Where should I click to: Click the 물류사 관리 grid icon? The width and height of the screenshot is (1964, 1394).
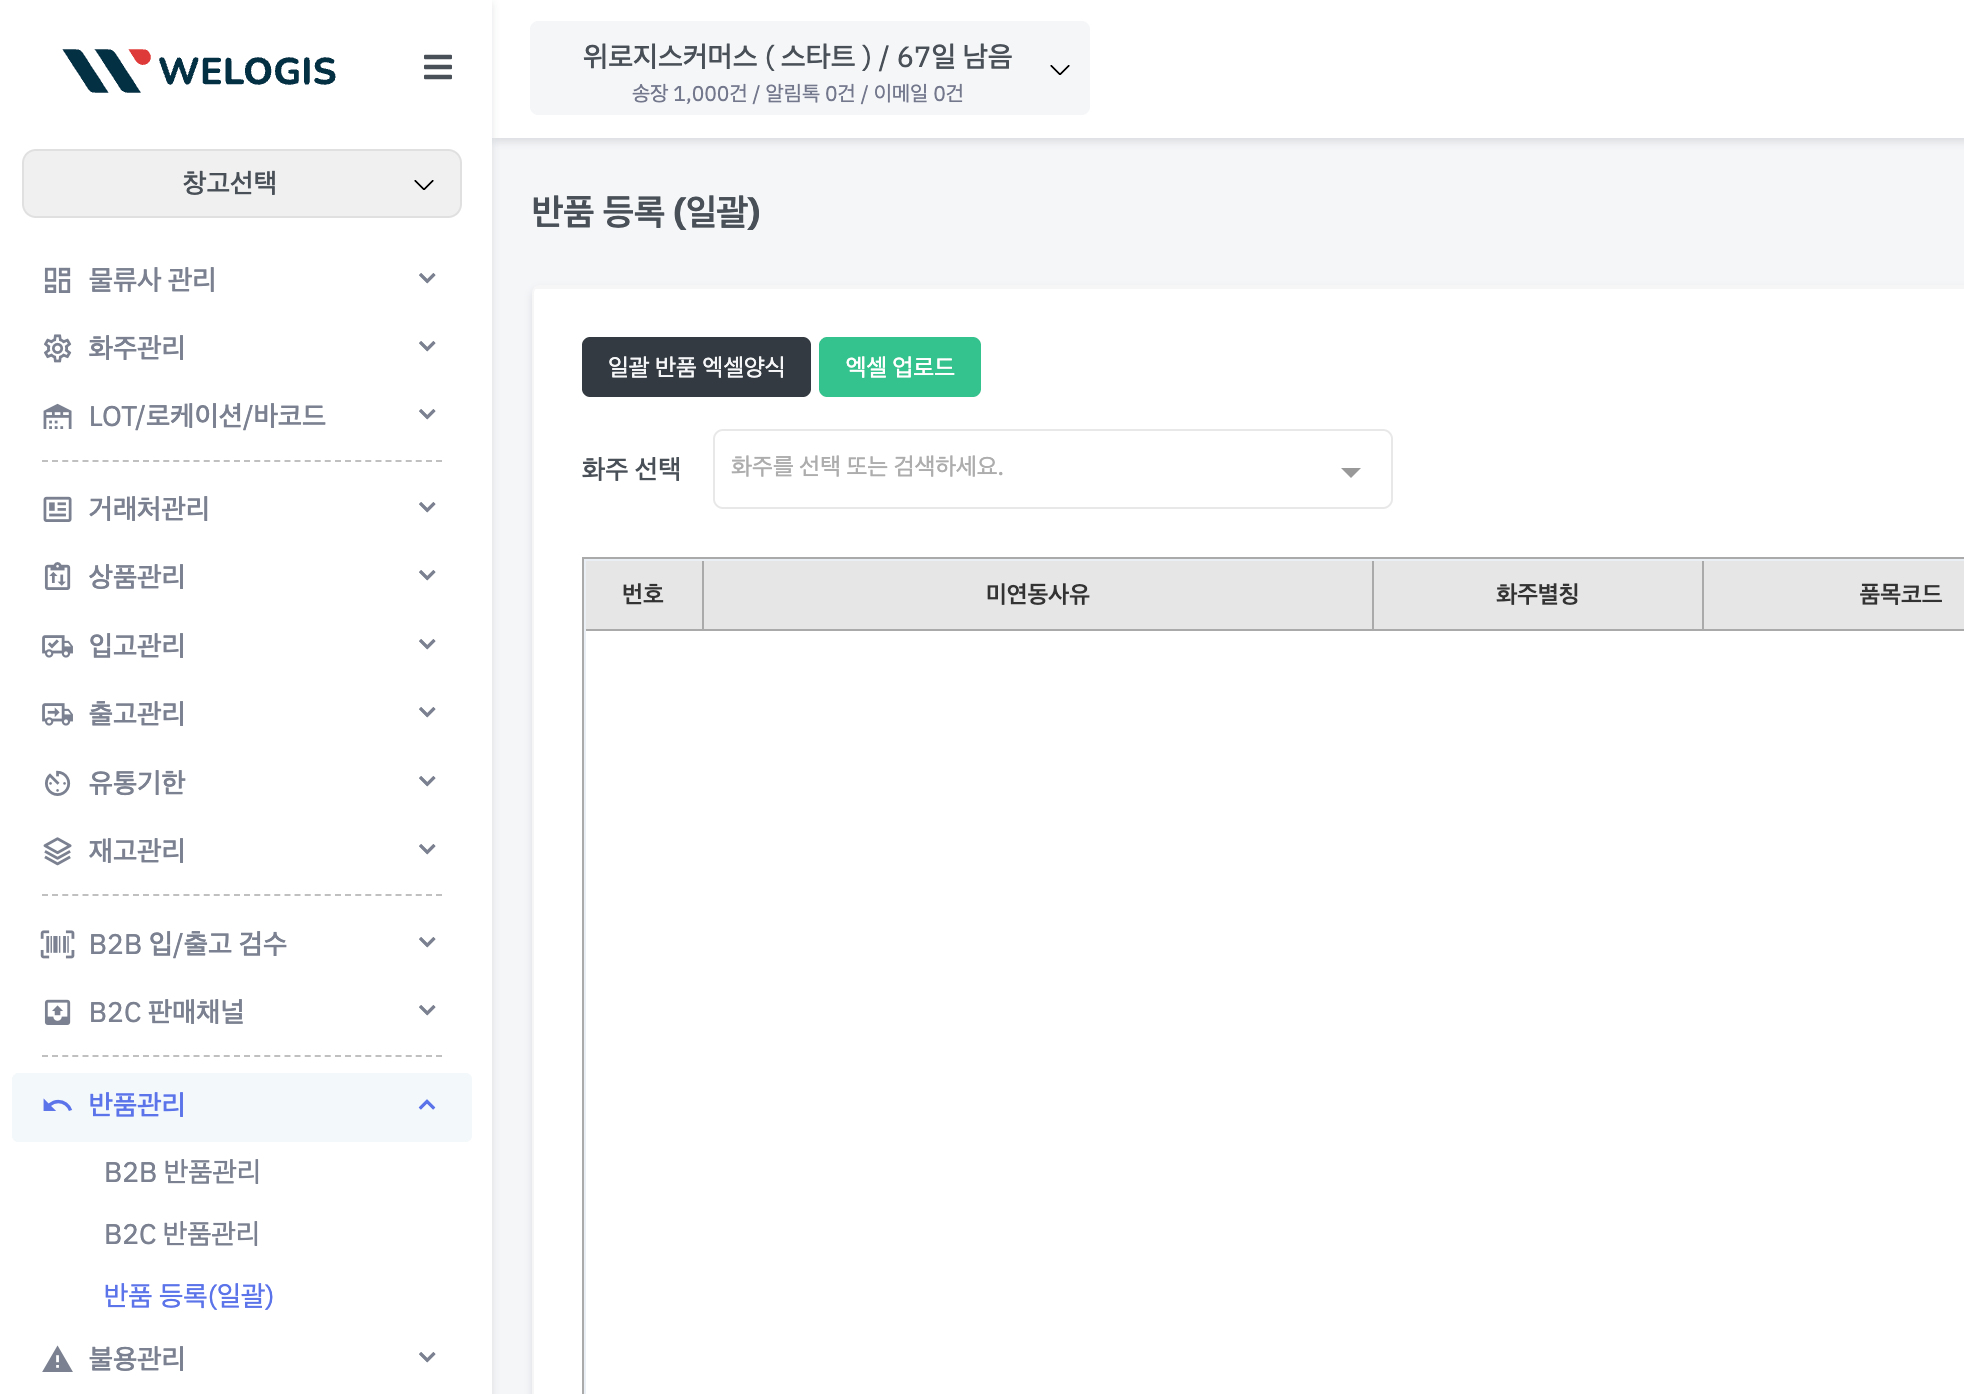tap(57, 280)
